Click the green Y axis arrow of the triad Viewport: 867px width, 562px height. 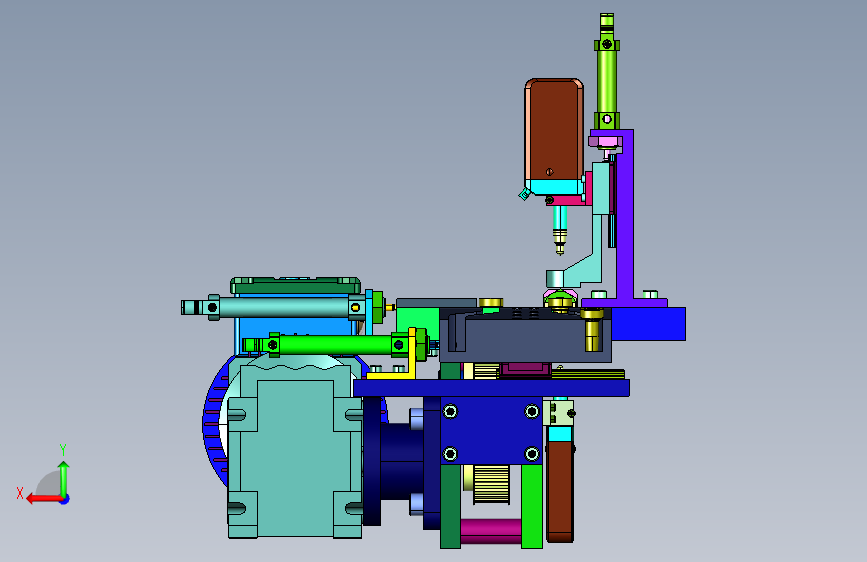(x=64, y=479)
